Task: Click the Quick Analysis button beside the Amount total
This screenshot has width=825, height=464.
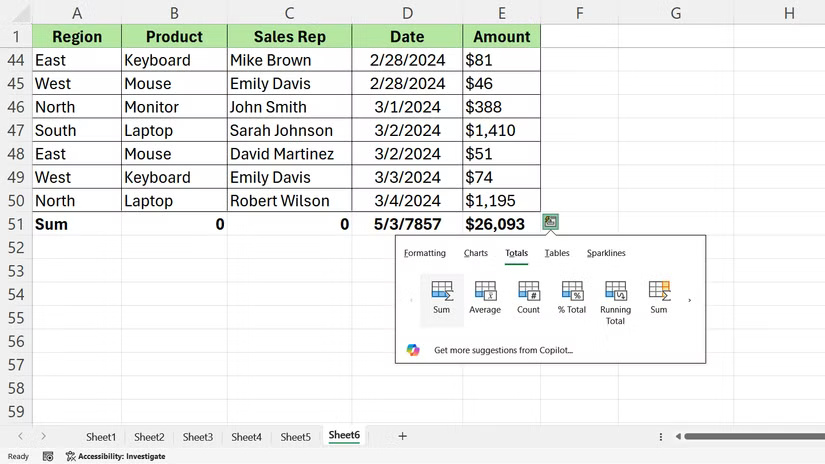Action: [551, 223]
